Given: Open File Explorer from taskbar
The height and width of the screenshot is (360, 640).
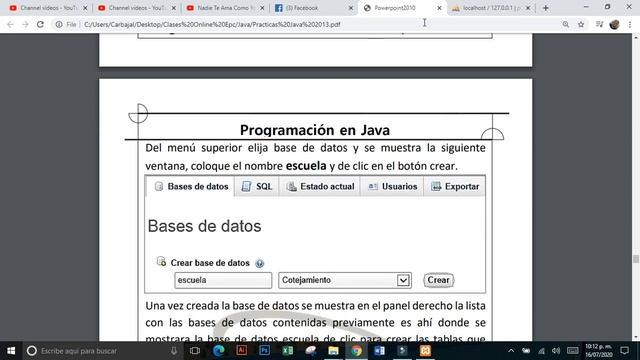Looking at the screenshot, I should pos(333,351).
